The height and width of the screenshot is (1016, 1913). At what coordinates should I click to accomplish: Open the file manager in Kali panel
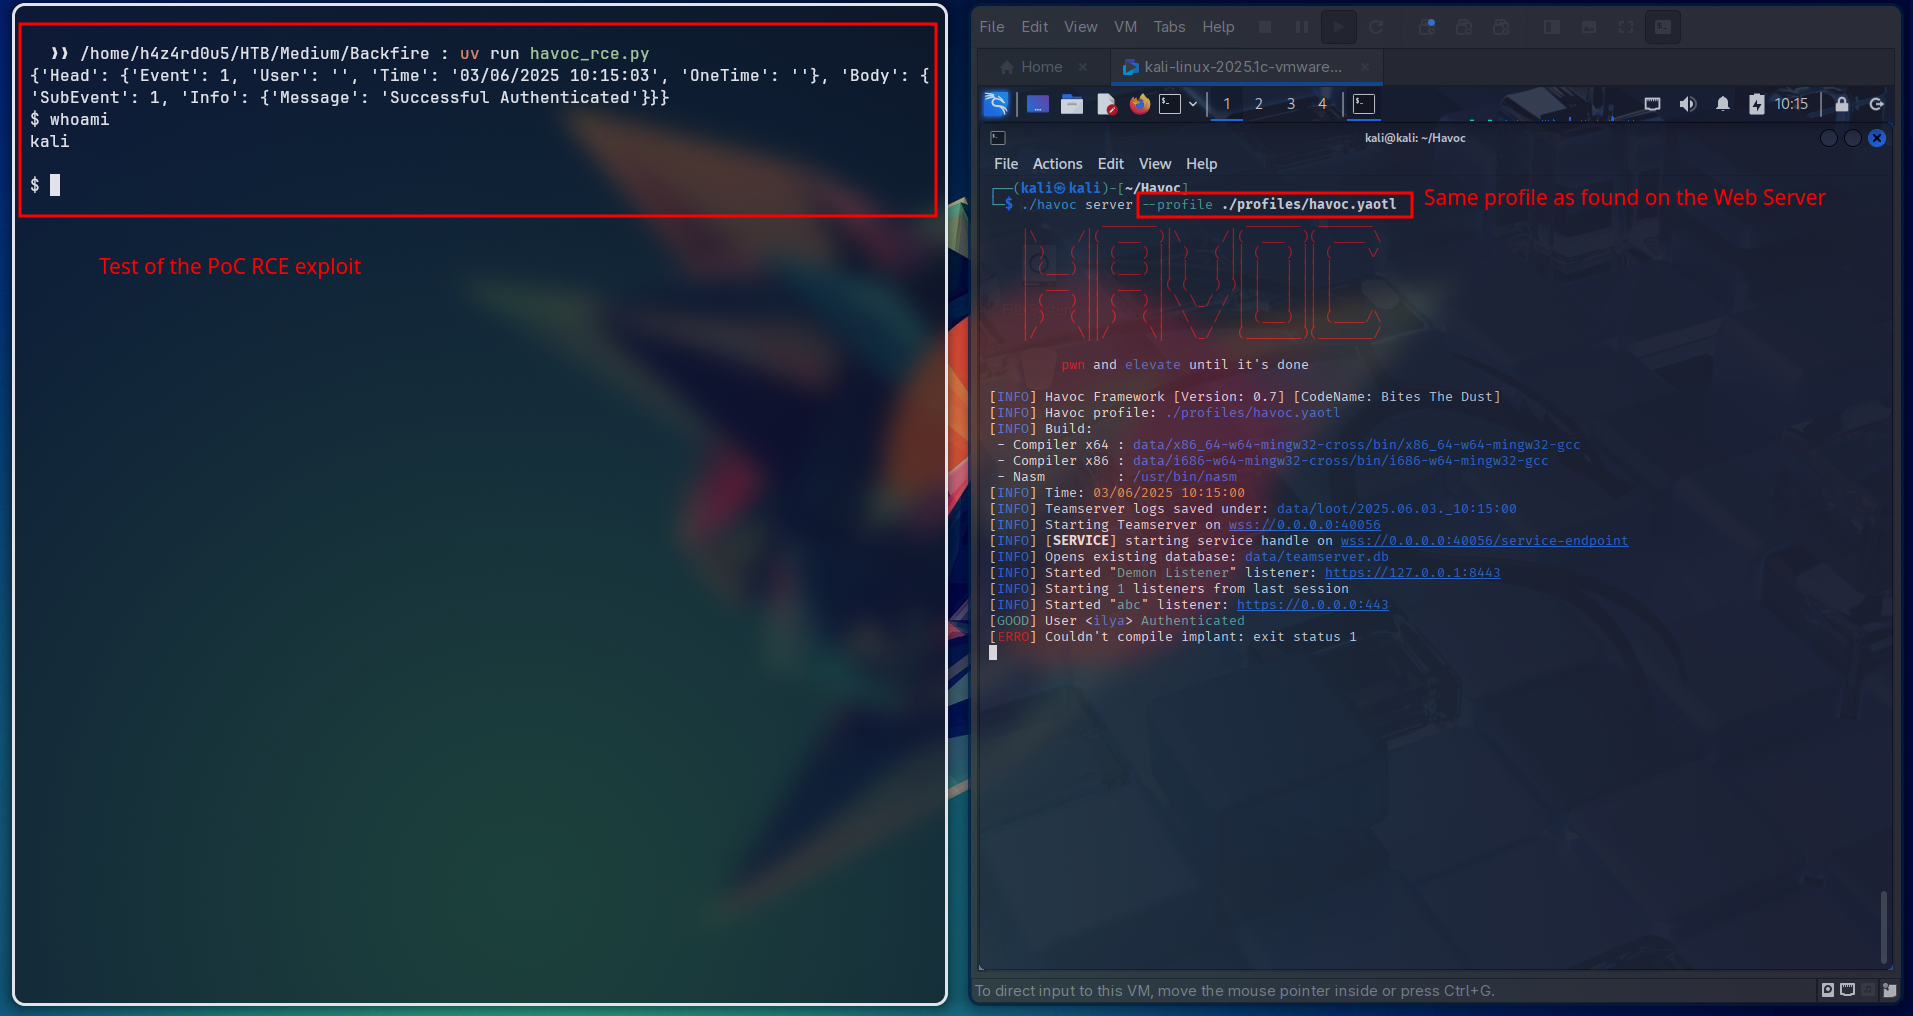tap(1072, 104)
